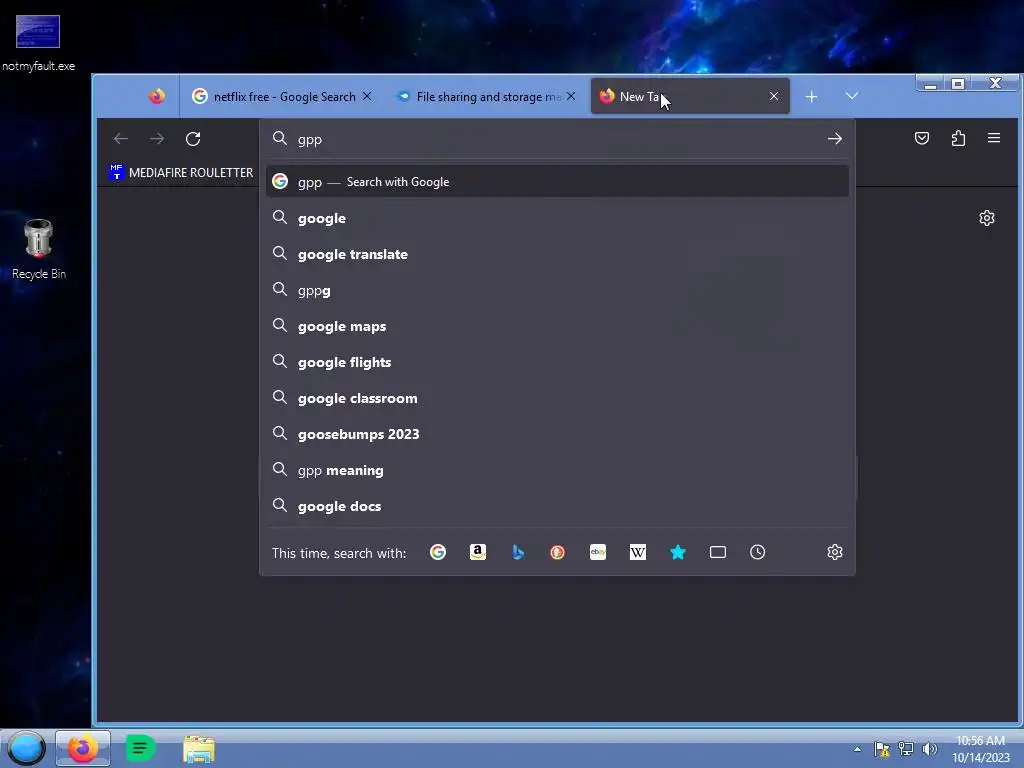This screenshot has height=768, width=1024.
Task: Pick the 'gppg' suggestion
Action: point(557,290)
